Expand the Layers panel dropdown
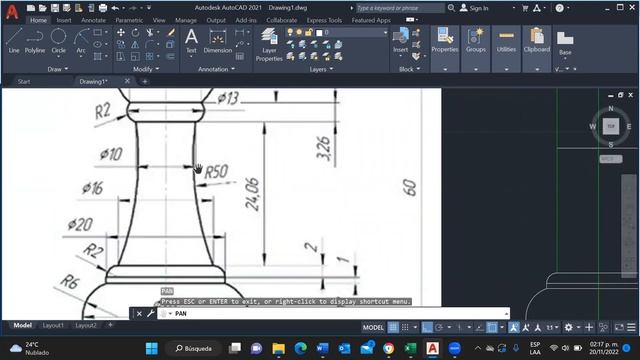Screen dimensions: 640x360 pyautogui.click(x=321, y=69)
